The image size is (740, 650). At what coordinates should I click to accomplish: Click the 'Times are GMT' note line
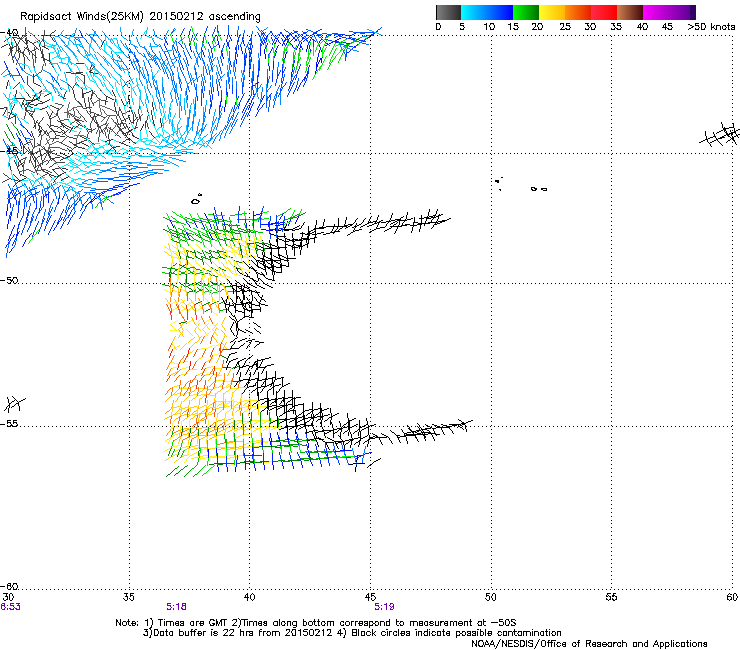[x=316, y=623]
